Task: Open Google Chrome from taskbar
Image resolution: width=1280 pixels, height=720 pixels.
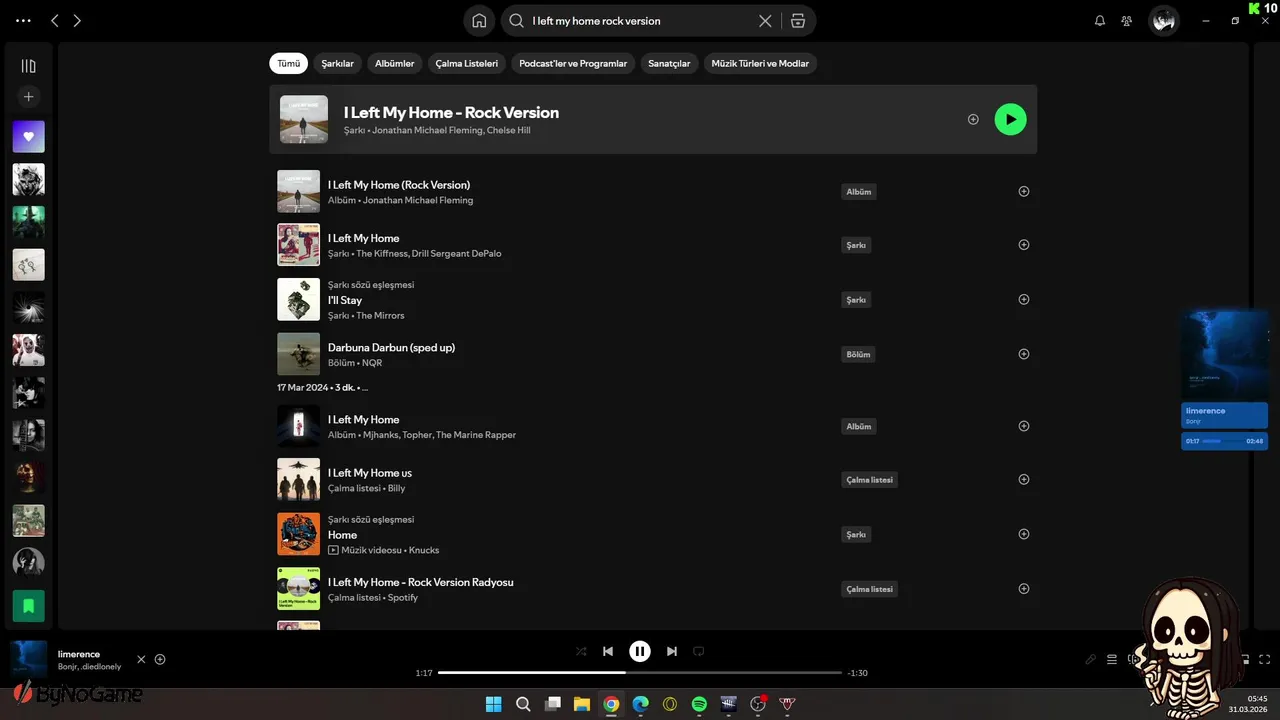Action: [x=611, y=704]
